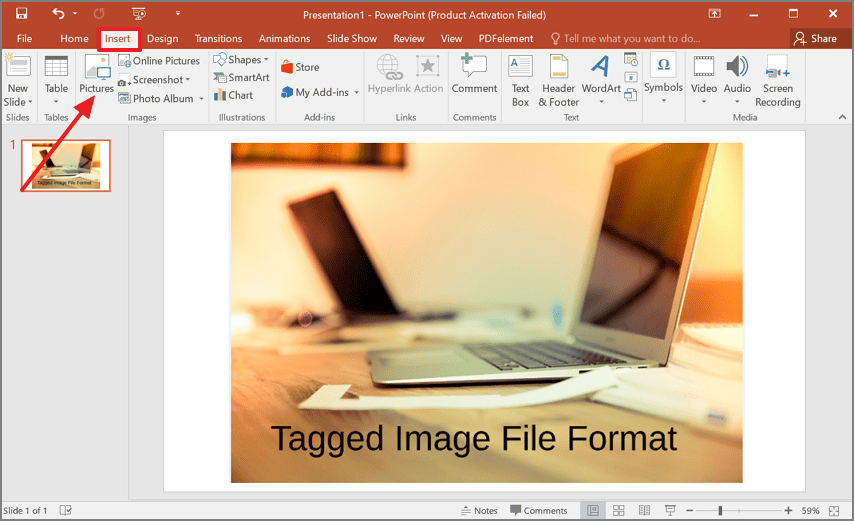Open the WordArt styles gallery
854x521 pixels.
(x=601, y=79)
